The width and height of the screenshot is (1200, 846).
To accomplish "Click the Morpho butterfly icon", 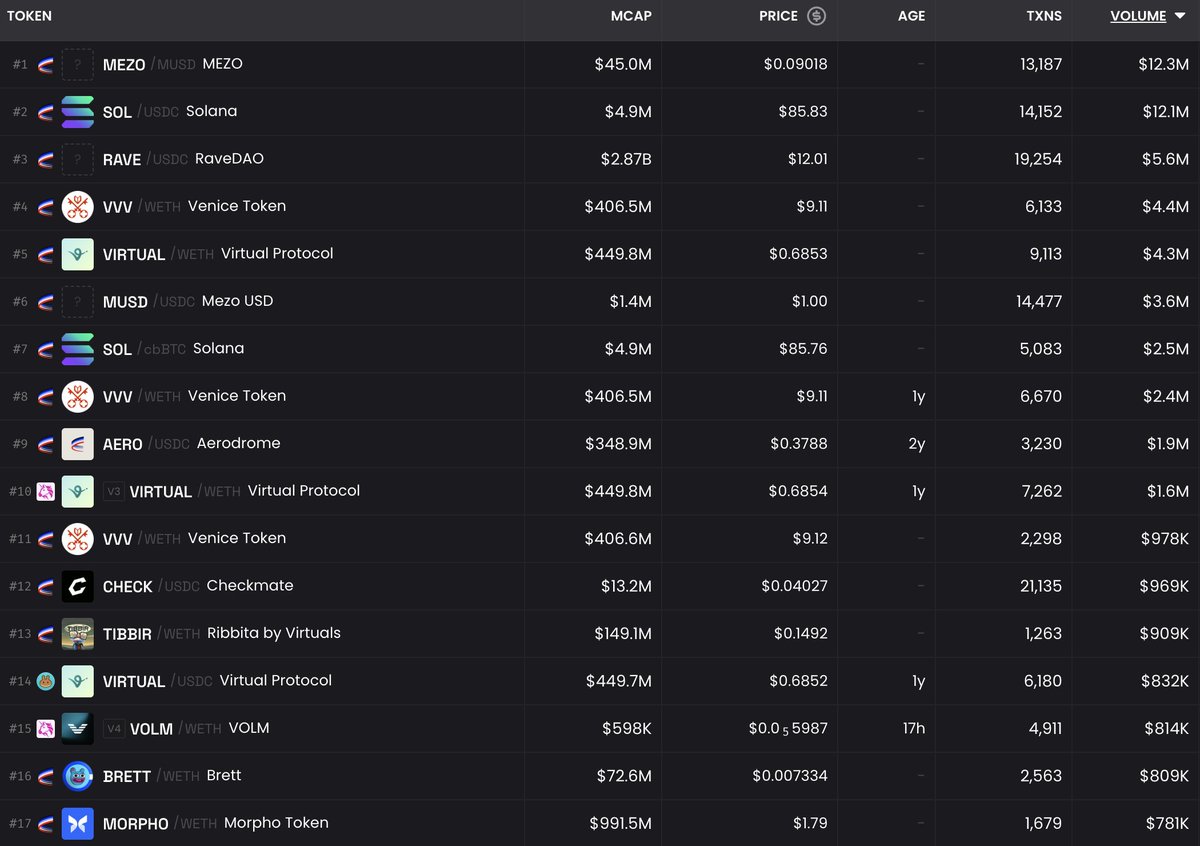I will [77, 824].
